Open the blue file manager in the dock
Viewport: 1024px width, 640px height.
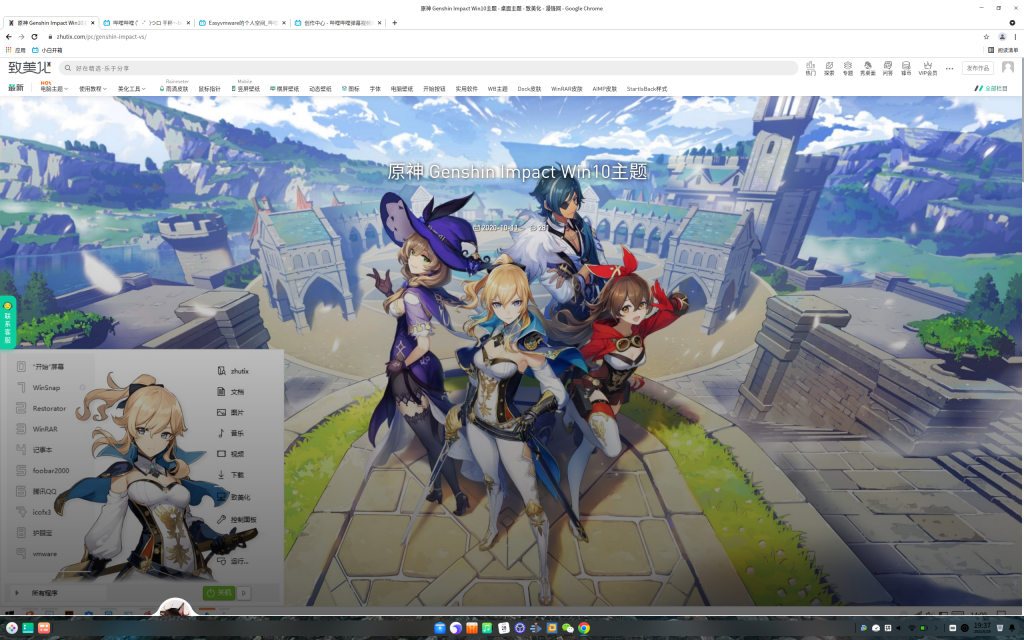click(x=440, y=628)
